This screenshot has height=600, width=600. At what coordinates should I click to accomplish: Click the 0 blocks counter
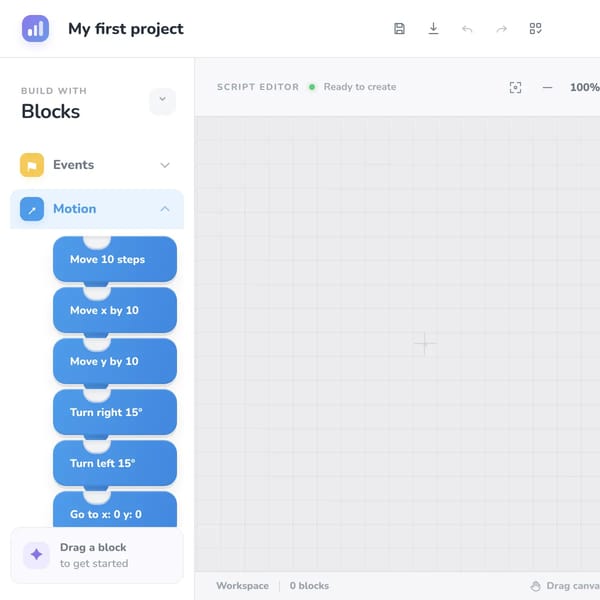(309, 586)
